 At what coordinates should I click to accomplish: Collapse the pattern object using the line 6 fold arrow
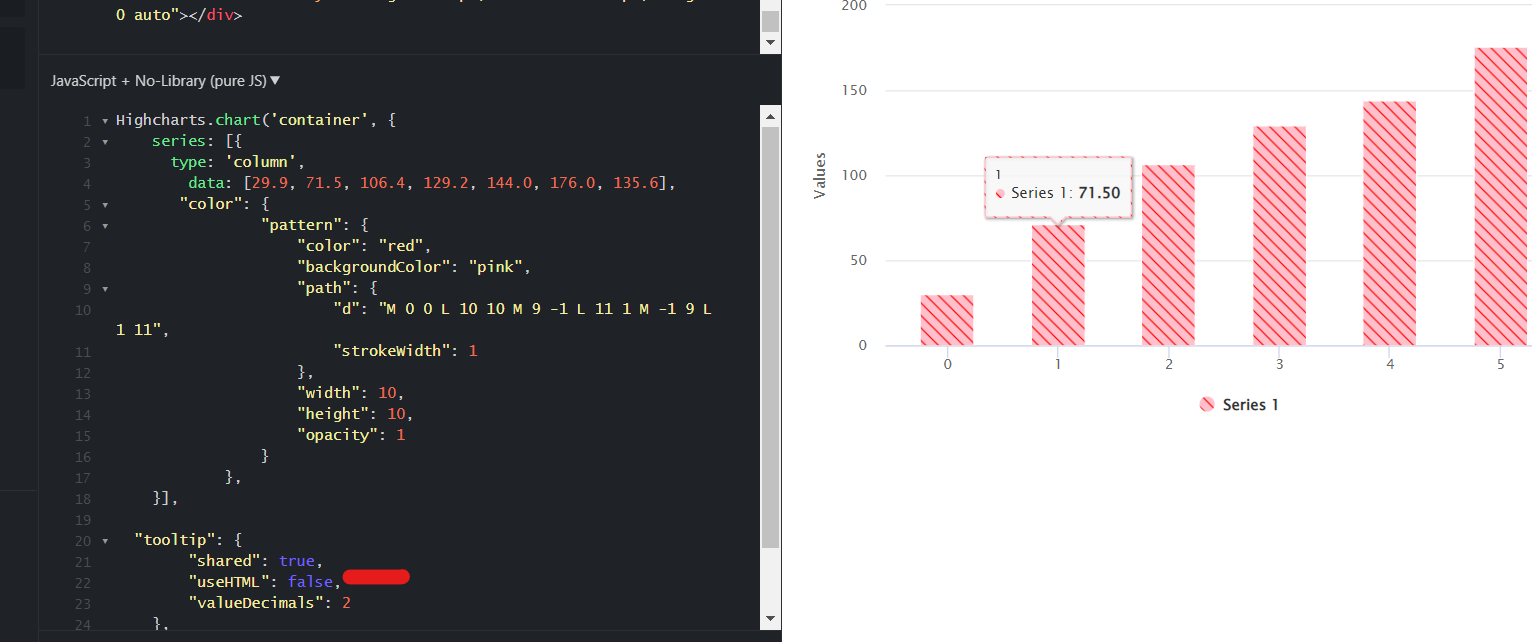click(104, 225)
